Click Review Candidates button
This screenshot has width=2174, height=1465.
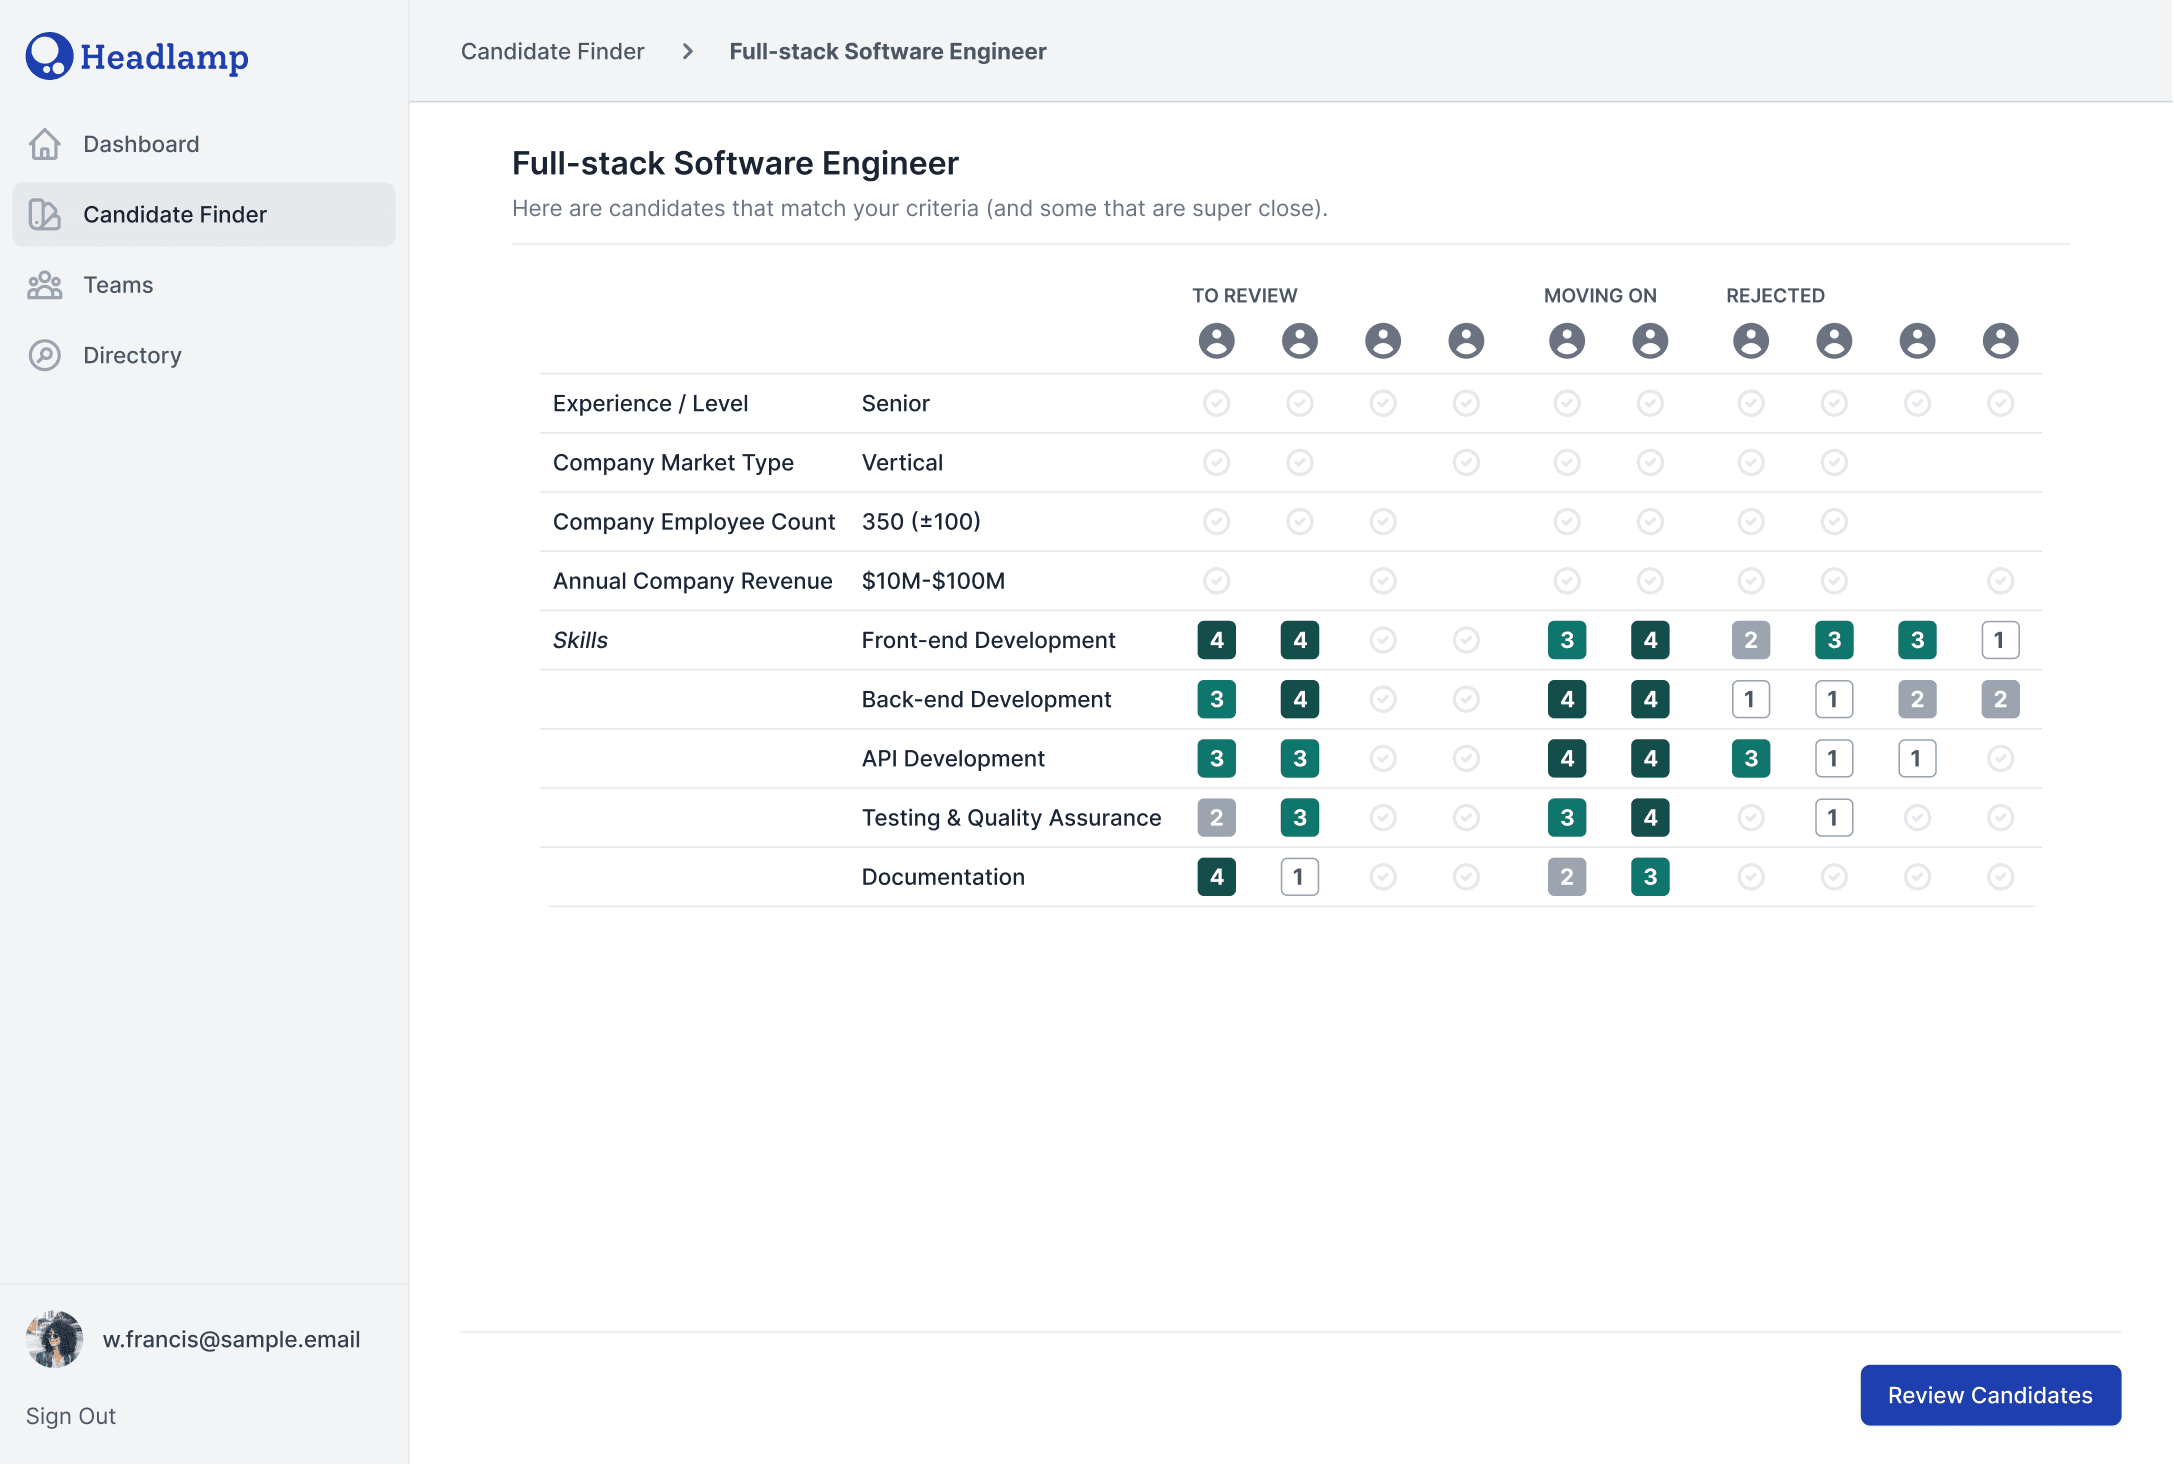(1990, 1394)
